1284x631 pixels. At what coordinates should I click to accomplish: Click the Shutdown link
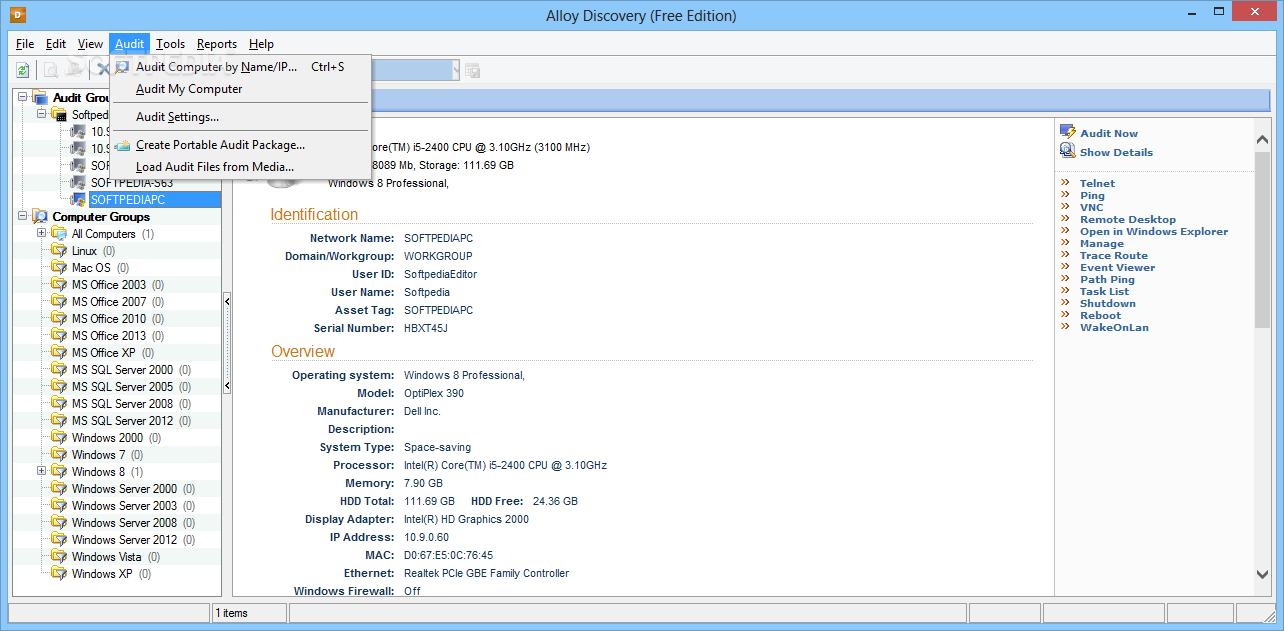point(1108,304)
